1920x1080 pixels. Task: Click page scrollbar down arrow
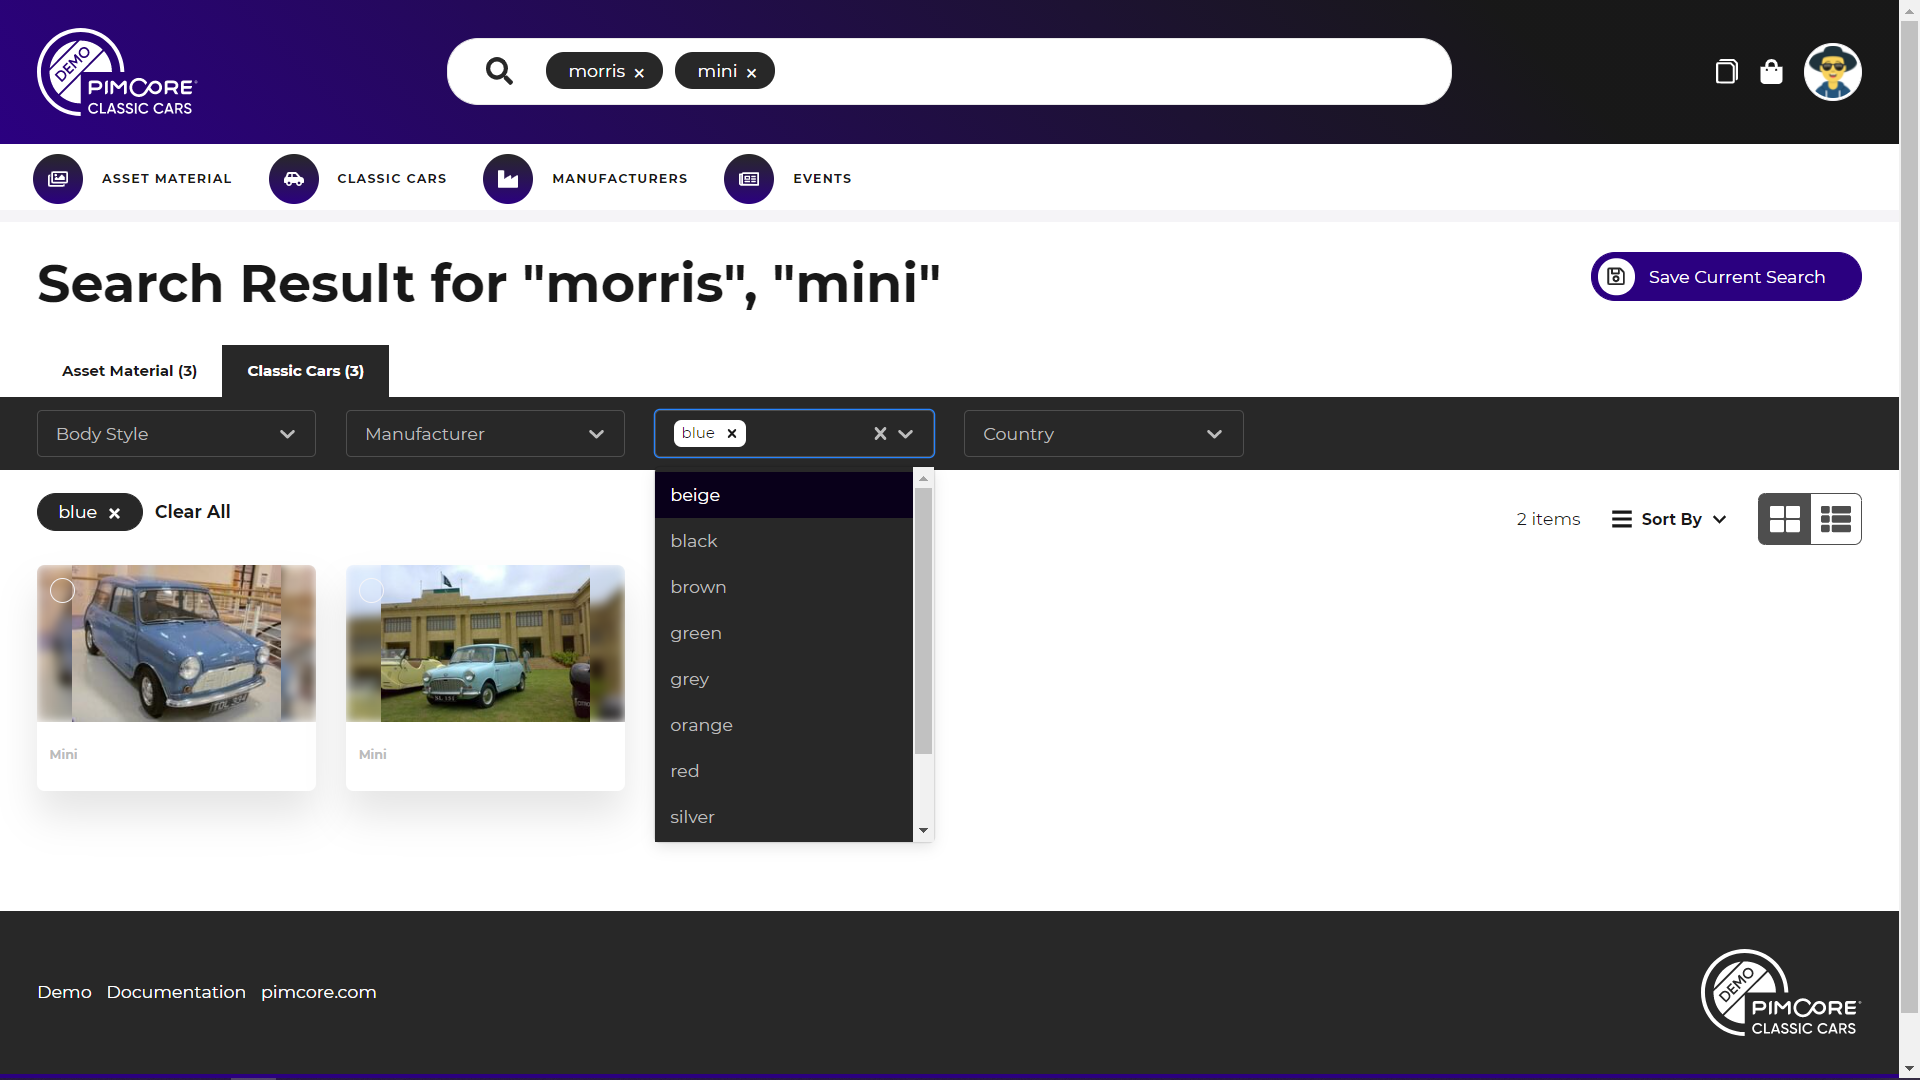pos(1909,1068)
